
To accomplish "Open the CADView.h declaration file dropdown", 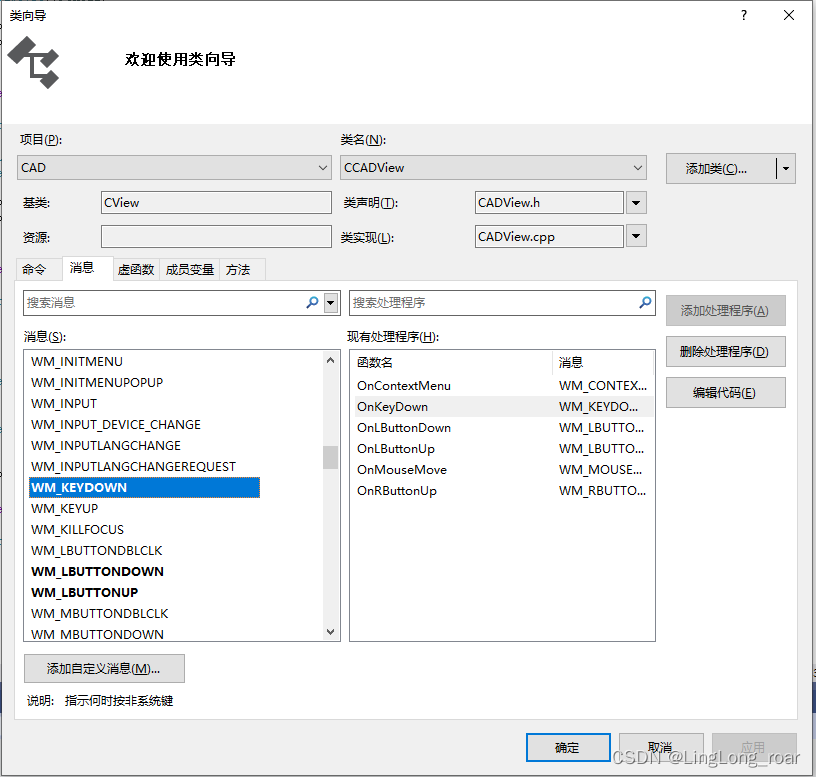I will [635, 202].
